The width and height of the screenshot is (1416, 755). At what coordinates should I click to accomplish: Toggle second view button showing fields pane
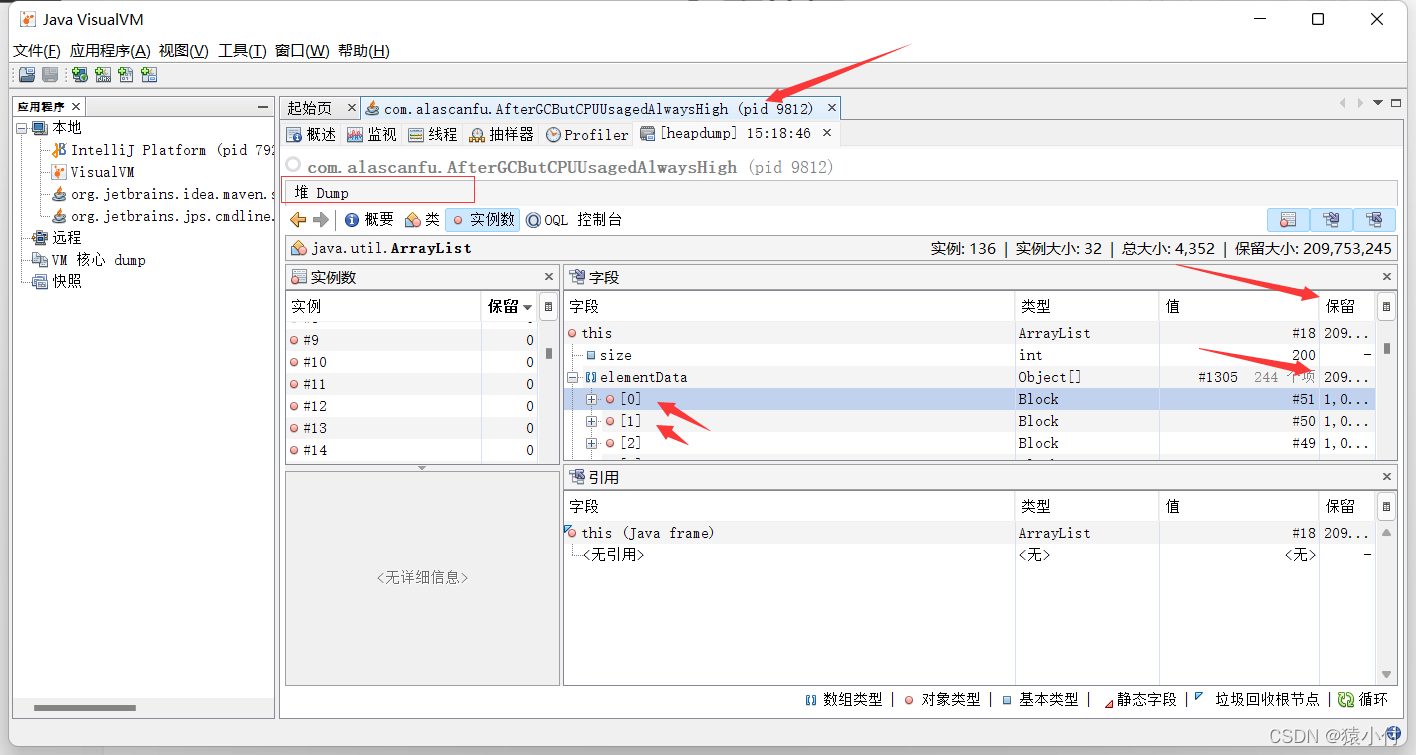point(1331,220)
